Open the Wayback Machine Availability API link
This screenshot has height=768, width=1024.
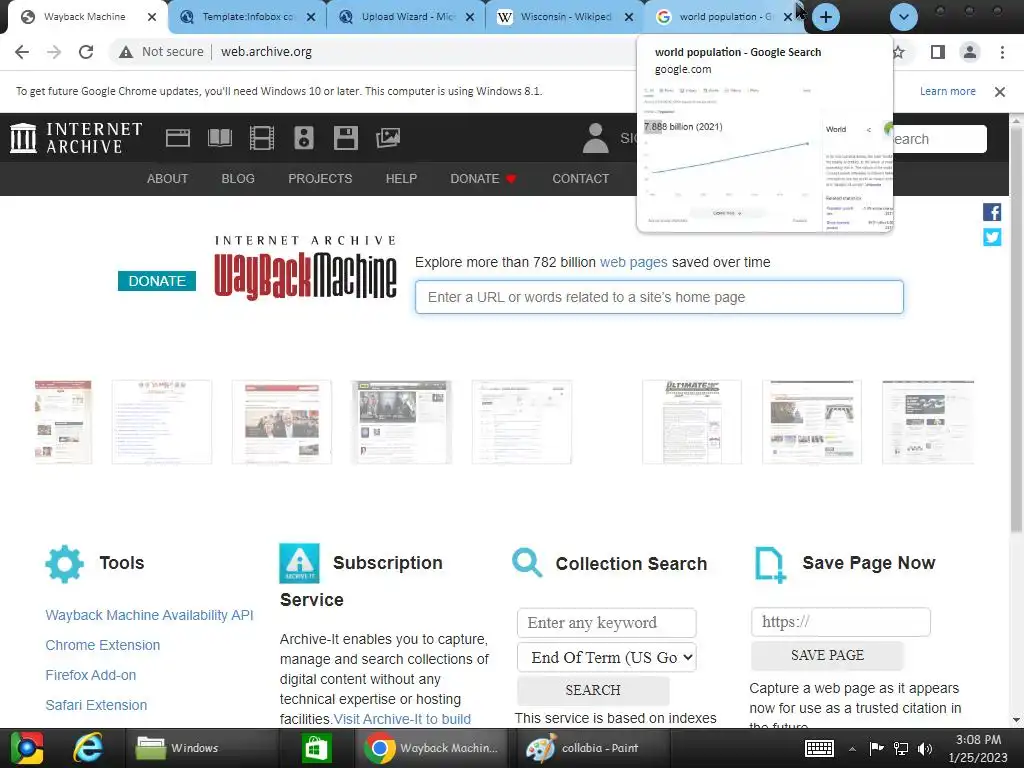[x=150, y=615]
